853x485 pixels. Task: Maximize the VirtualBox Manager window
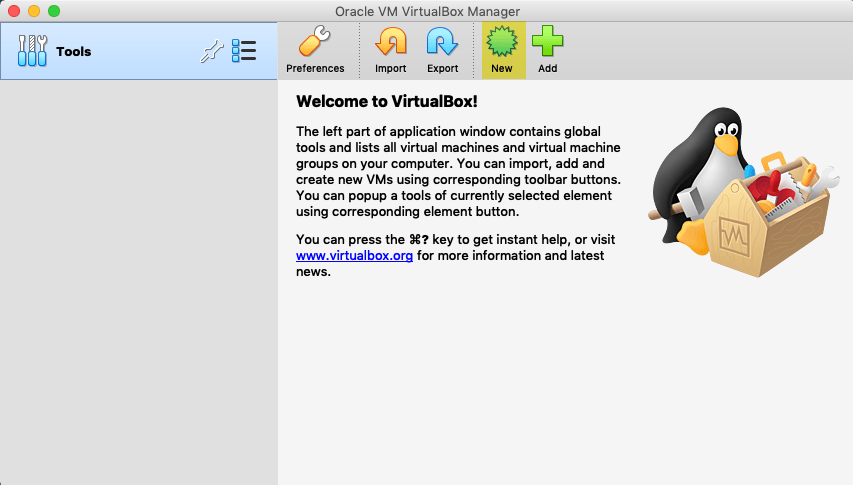coord(54,11)
